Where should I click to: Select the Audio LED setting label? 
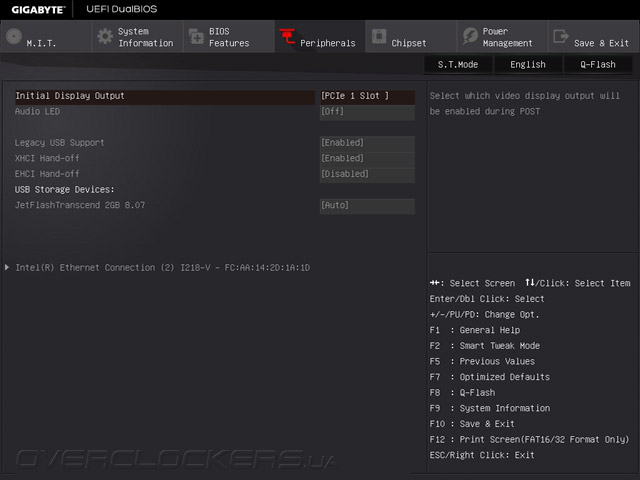[x=37, y=111]
